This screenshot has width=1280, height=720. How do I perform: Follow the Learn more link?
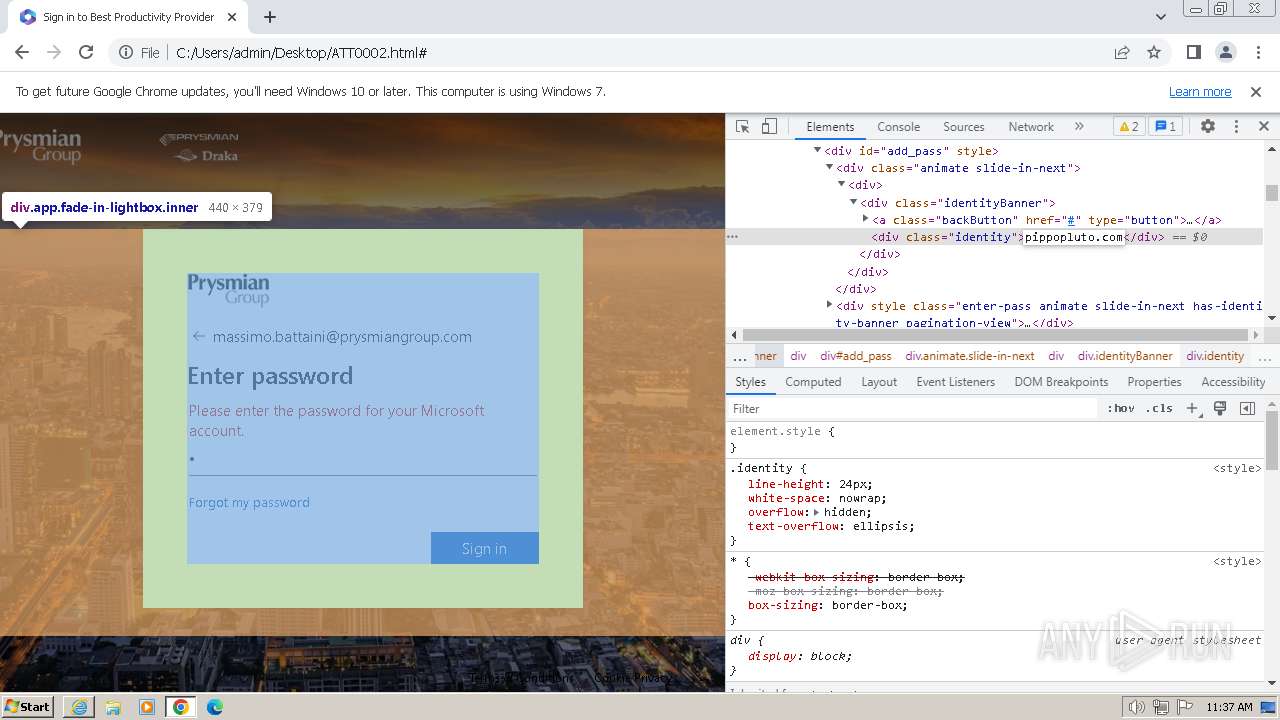pyautogui.click(x=1200, y=91)
